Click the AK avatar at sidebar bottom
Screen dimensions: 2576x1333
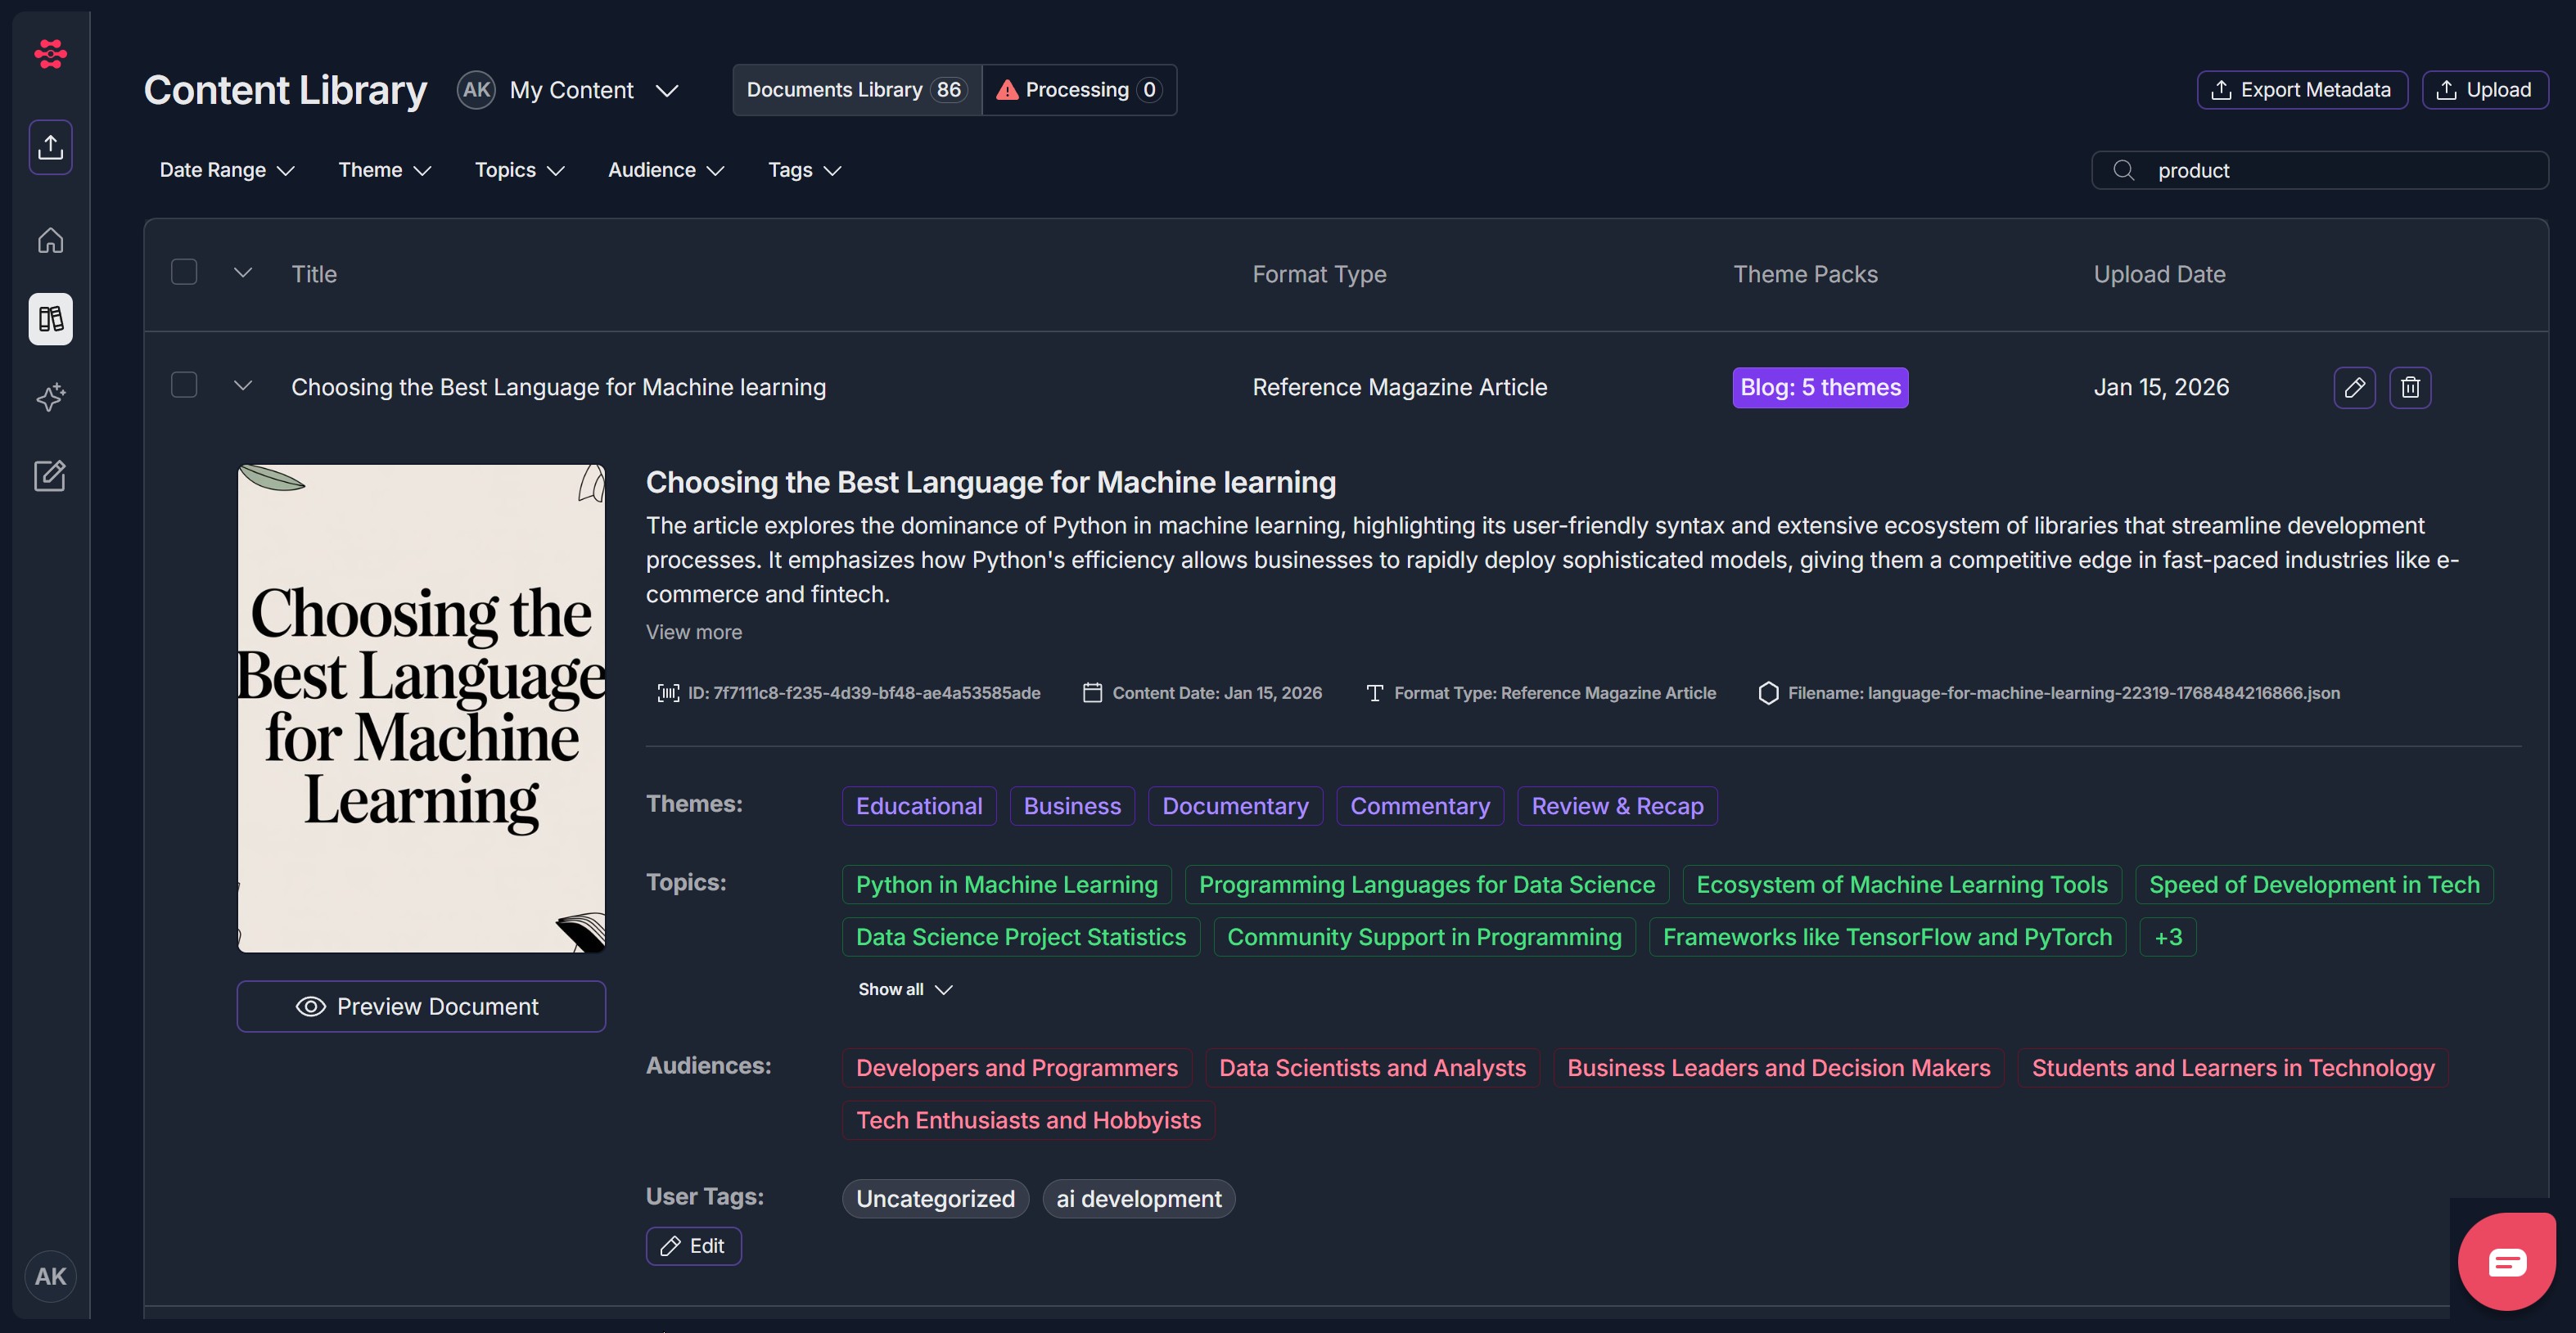50,1276
